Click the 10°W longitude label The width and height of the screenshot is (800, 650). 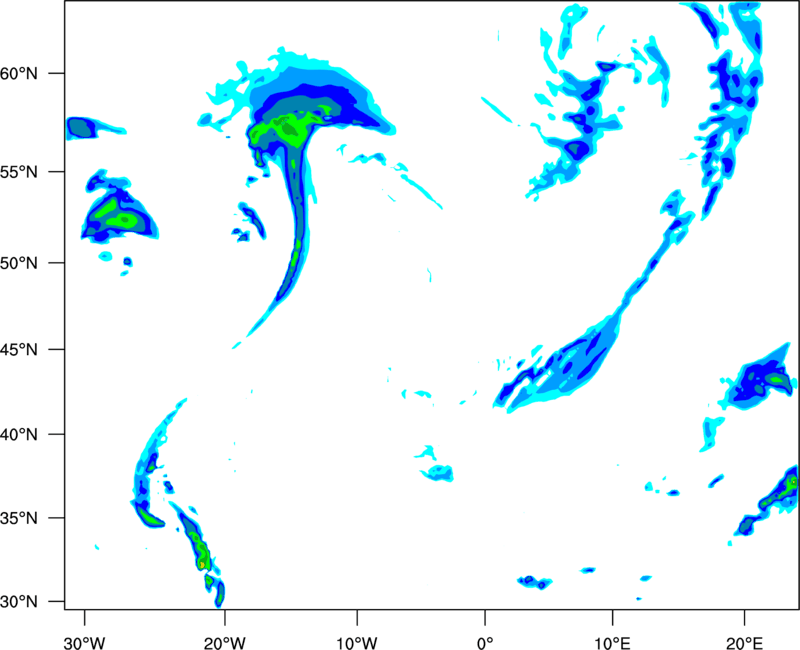point(357,643)
